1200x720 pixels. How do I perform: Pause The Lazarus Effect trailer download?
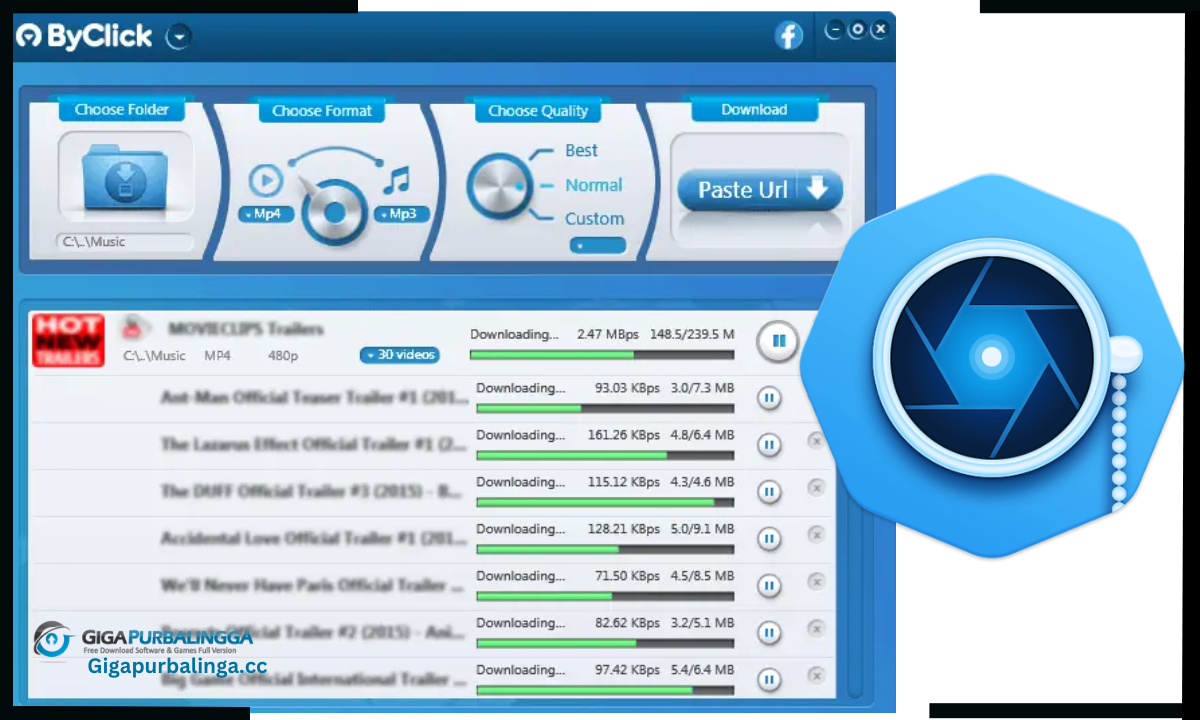tap(769, 445)
